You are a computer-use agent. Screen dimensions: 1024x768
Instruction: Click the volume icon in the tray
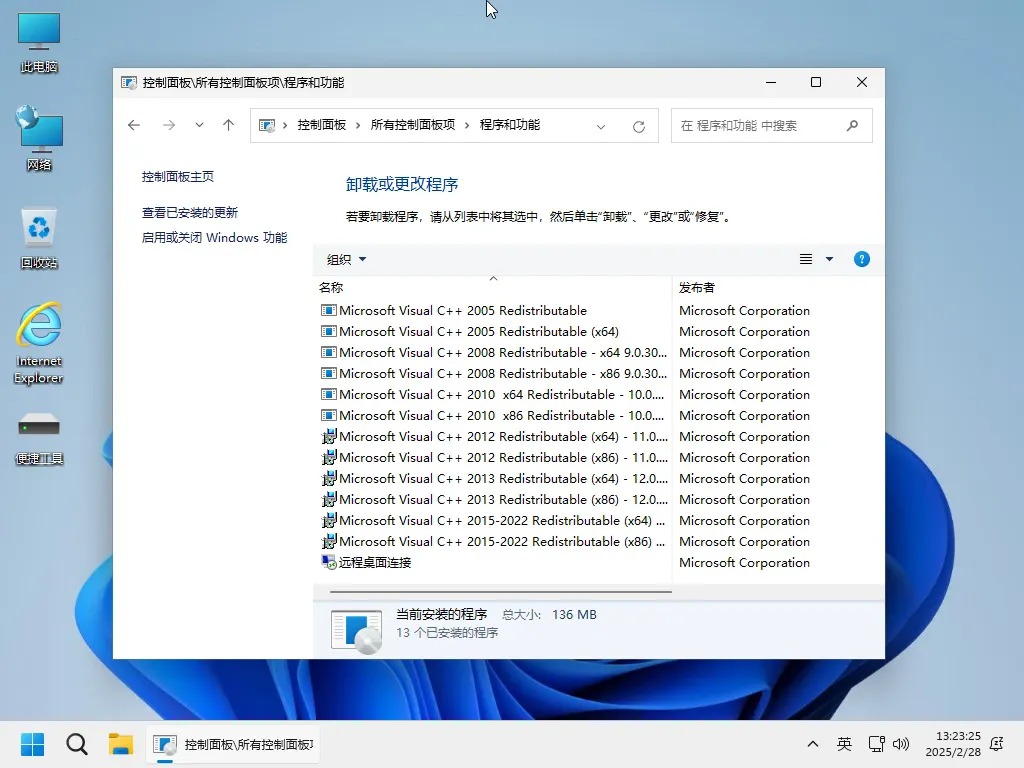point(903,744)
